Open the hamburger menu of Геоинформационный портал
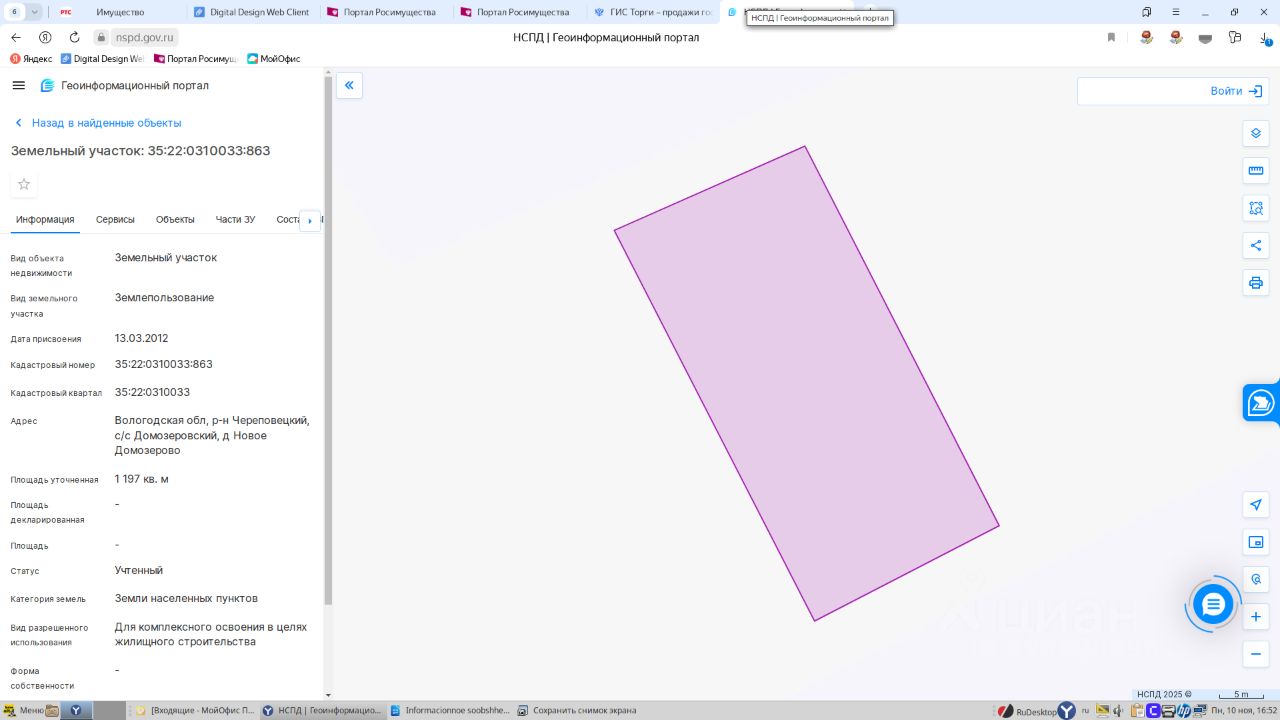Image resolution: width=1280 pixels, height=720 pixels. click(x=18, y=86)
